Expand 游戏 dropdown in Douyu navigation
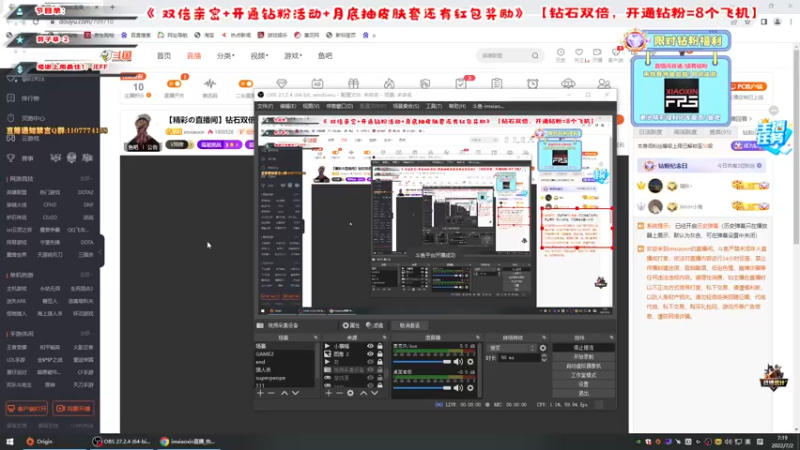This screenshot has height=450, width=800. (x=293, y=56)
